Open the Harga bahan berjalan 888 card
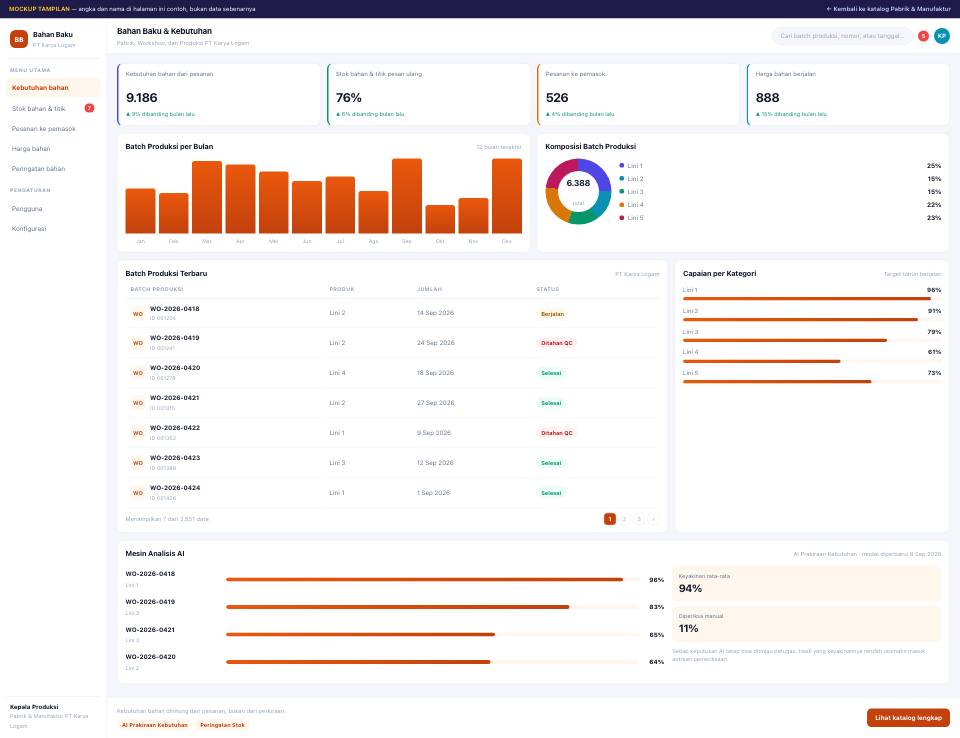Image resolution: width=960 pixels, height=738 pixels. point(848,94)
